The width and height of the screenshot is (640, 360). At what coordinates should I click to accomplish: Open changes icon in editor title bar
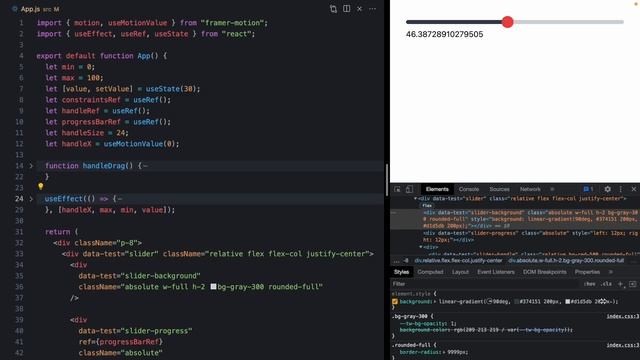(333, 9)
